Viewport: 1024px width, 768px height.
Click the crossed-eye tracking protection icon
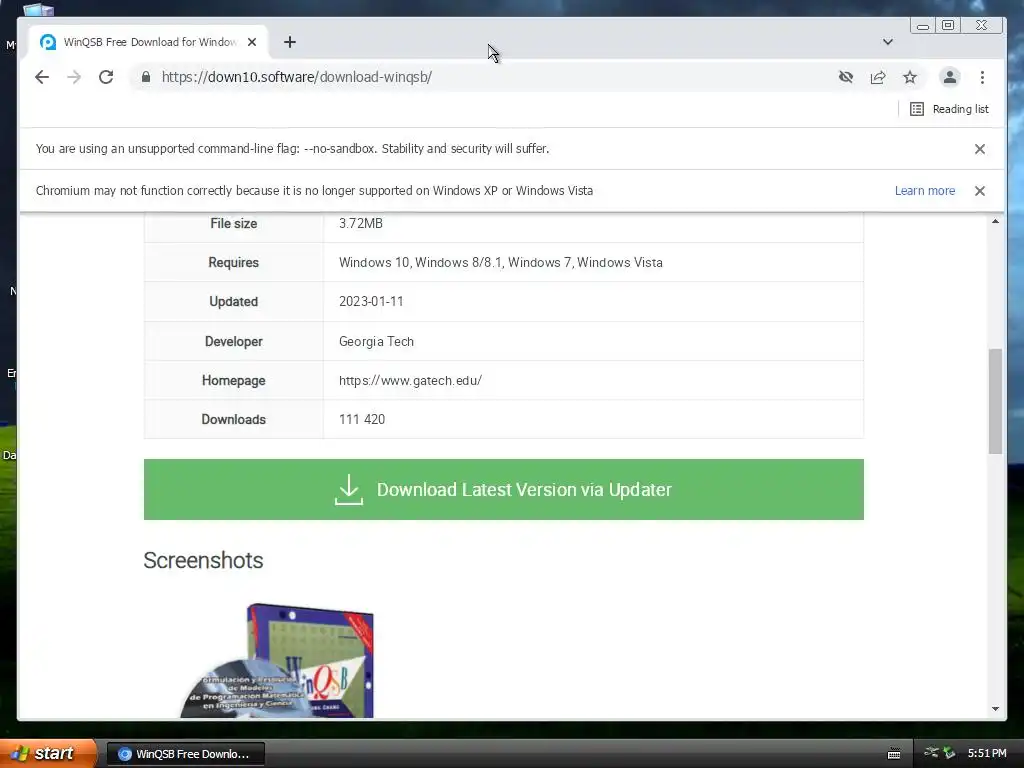click(x=846, y=77)
